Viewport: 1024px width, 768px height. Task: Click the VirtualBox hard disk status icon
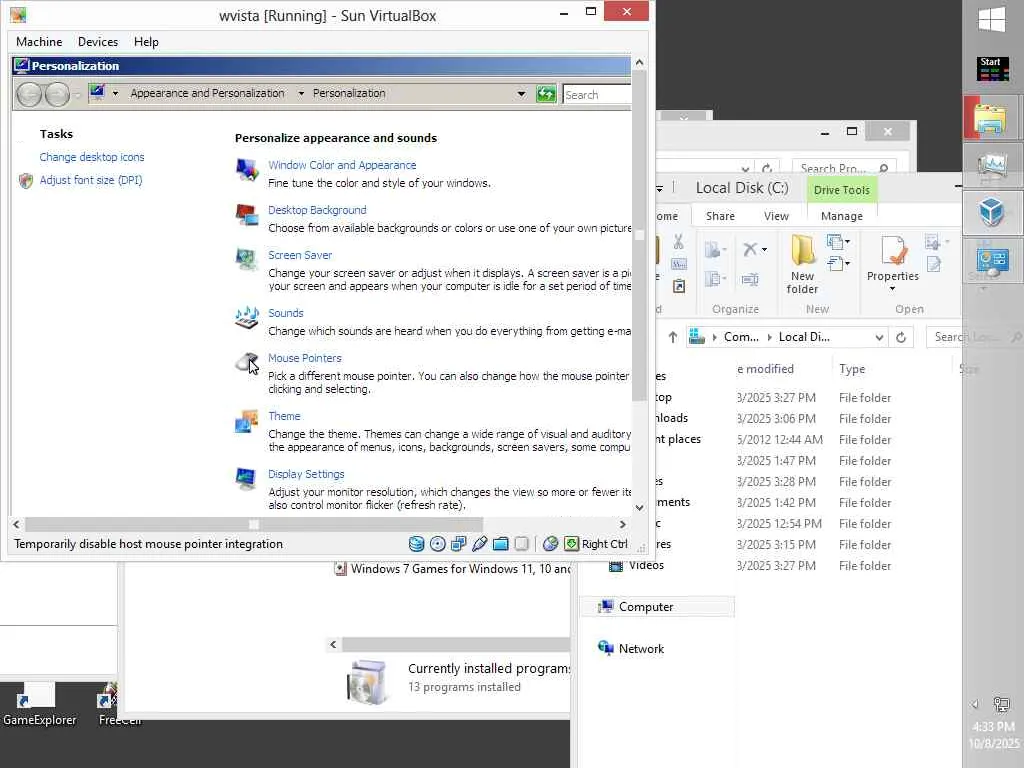[x=417, y=544]
